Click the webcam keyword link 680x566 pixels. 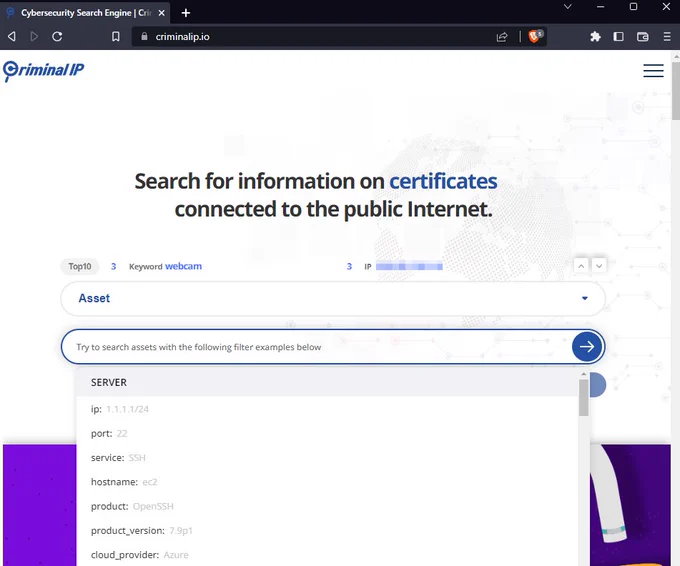pos(183,266)
